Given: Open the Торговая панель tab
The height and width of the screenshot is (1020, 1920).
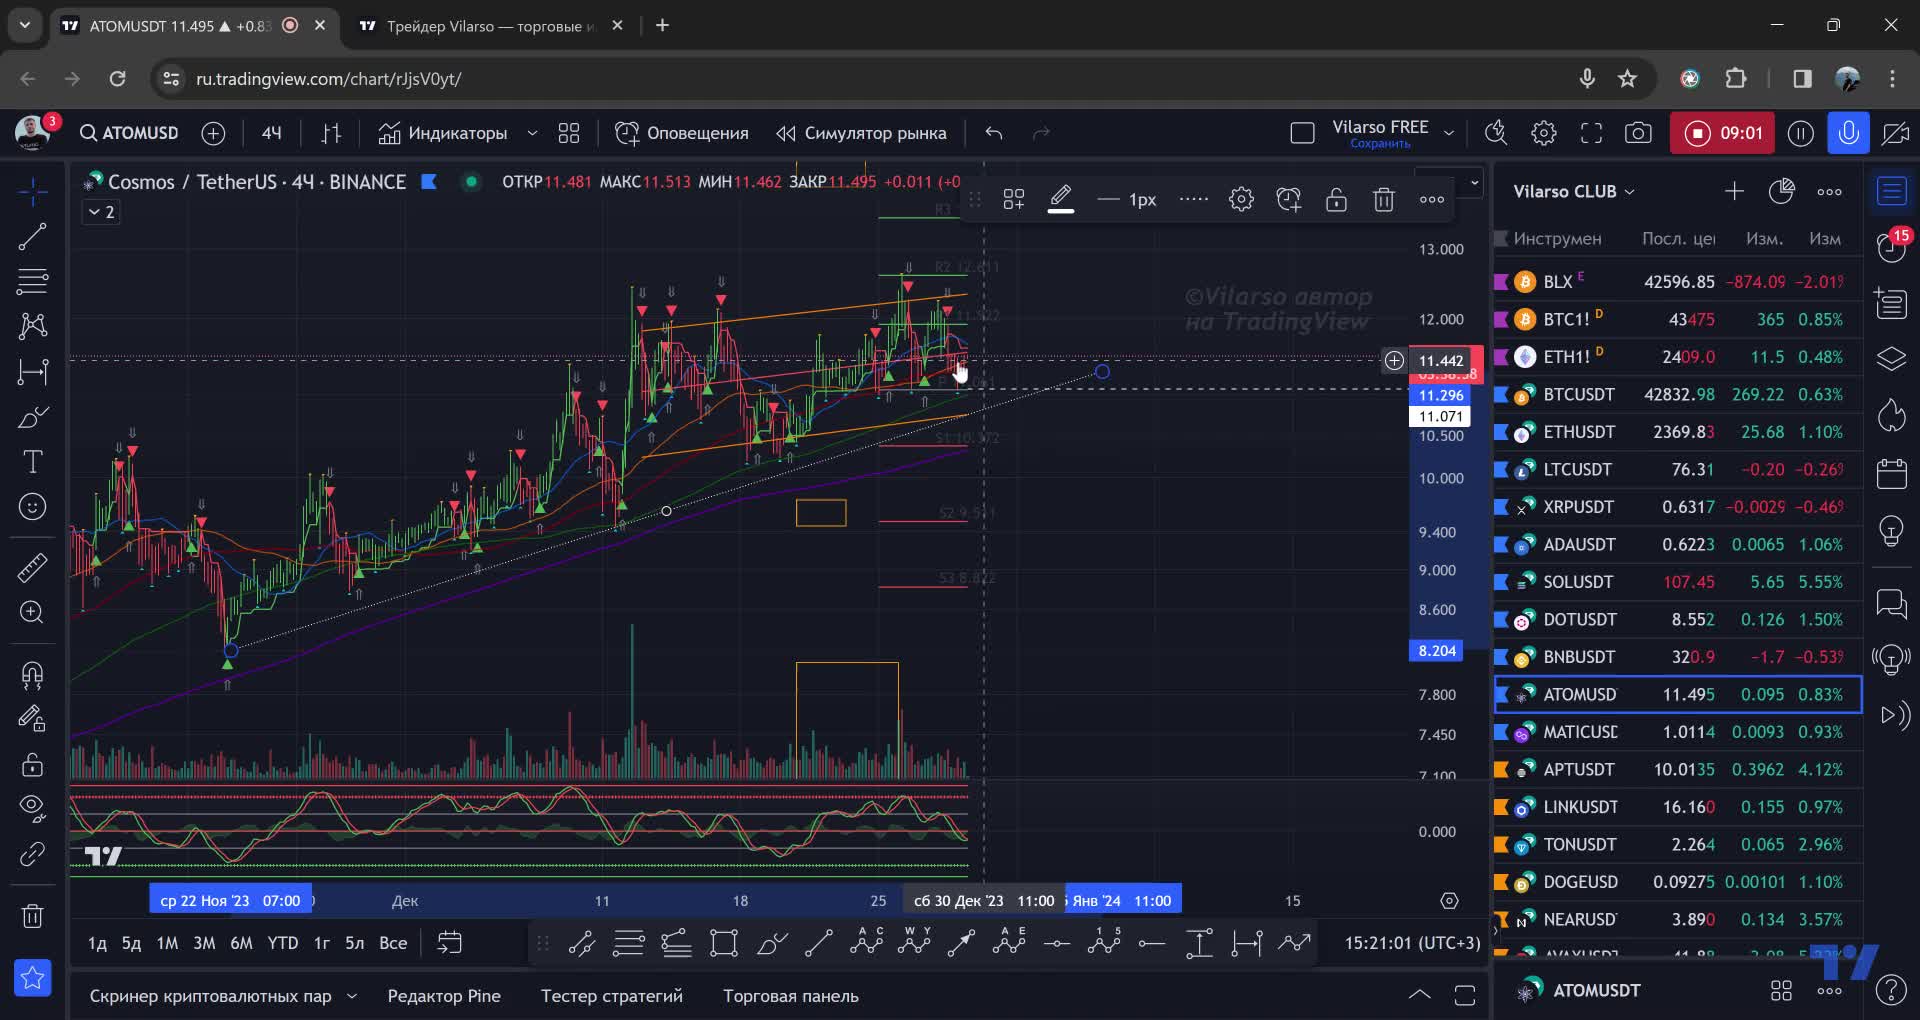Looking at the screenshot, I should [x=791, y=996].
